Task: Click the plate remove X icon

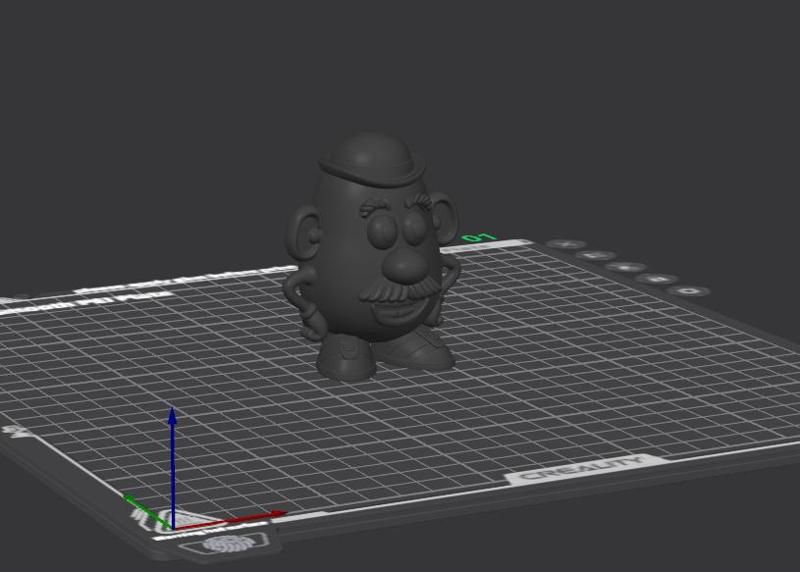Action: pos(566,244)
